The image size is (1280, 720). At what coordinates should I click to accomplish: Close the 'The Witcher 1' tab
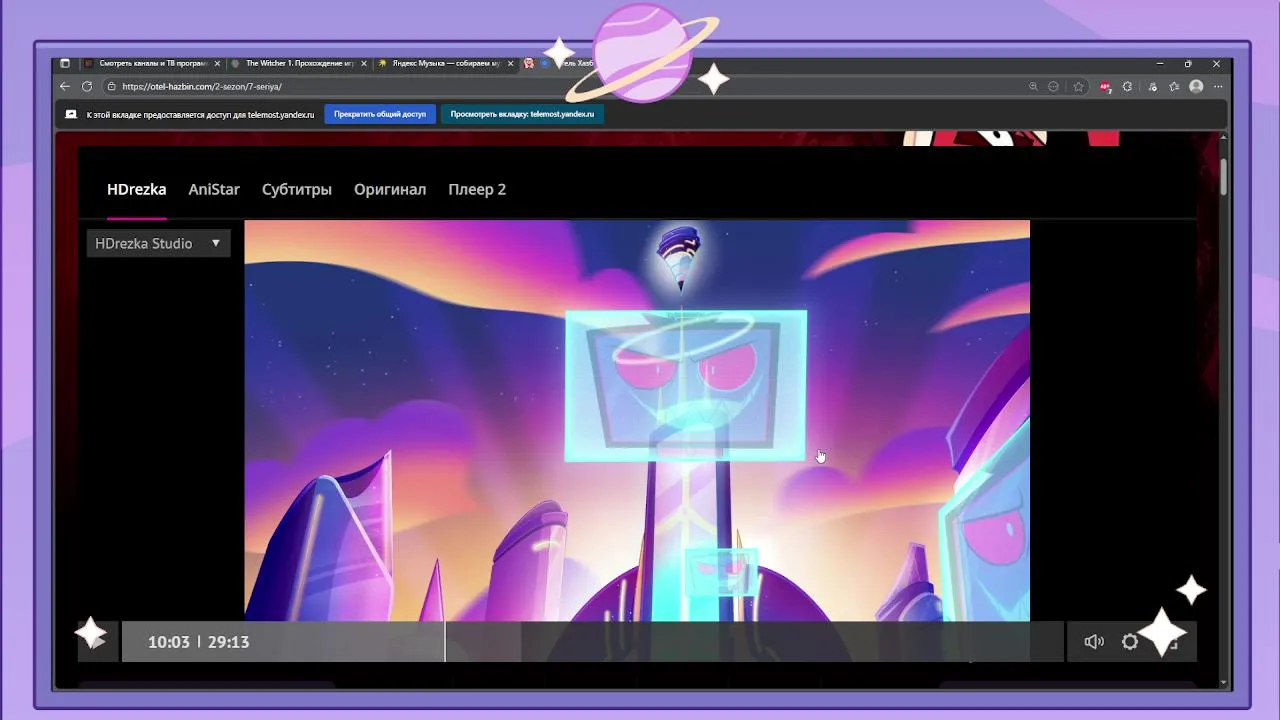point(364,63)
